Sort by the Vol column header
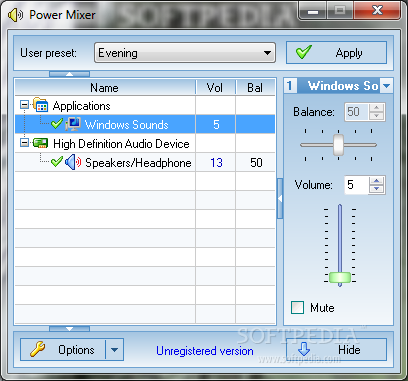Viewport: 408px width, 381px height. coord(216,88)
